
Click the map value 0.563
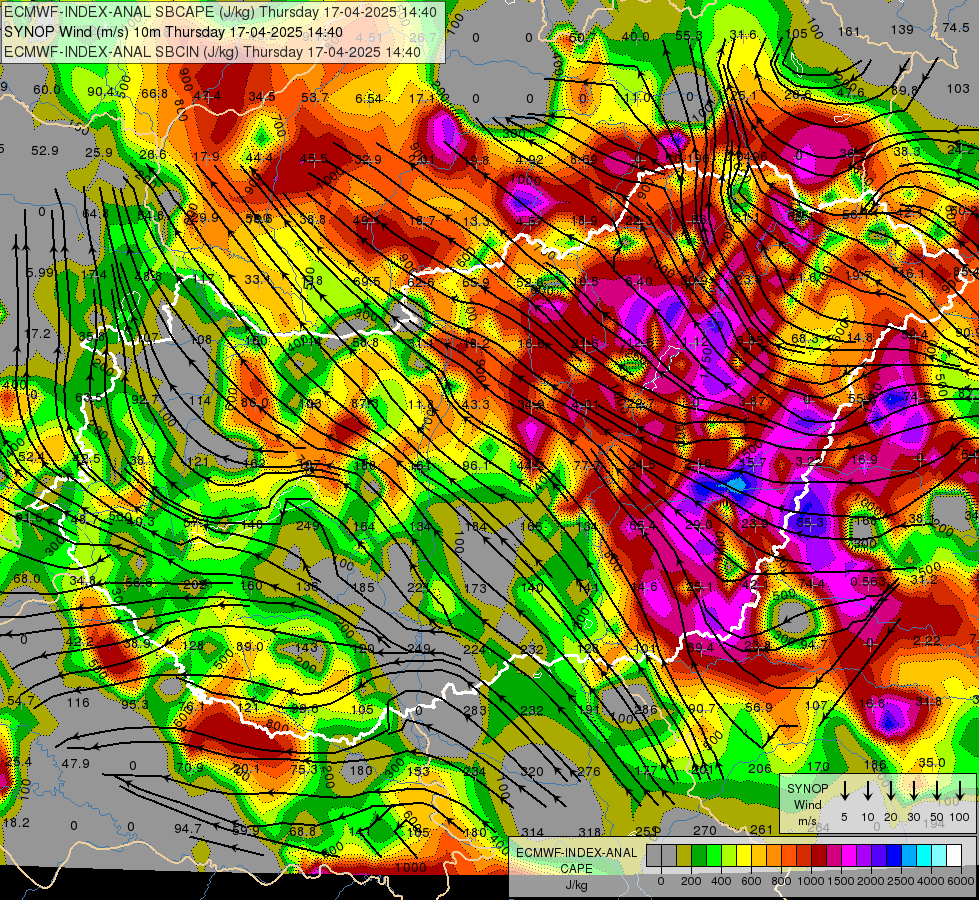pos(868,581)
